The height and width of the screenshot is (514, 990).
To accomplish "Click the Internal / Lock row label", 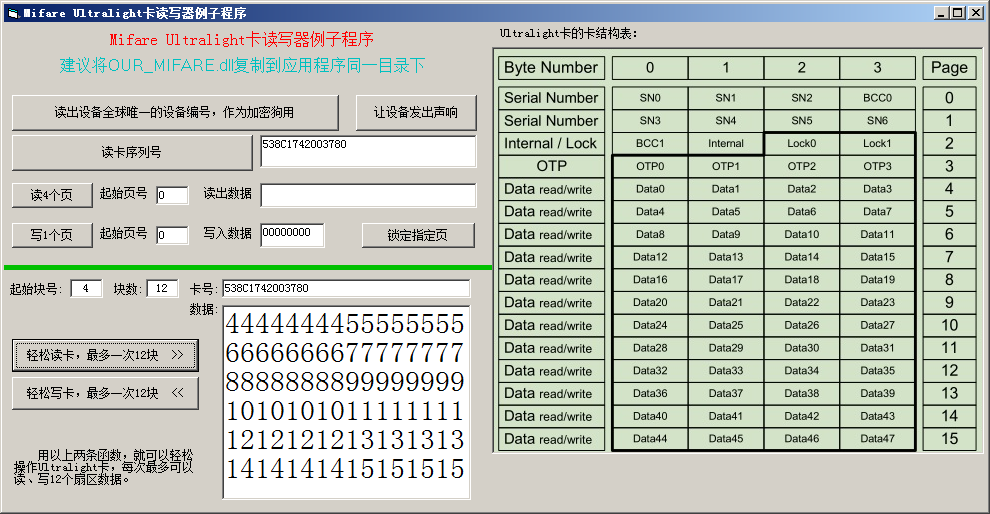I will pyautogui.click(x=551, y=143).
